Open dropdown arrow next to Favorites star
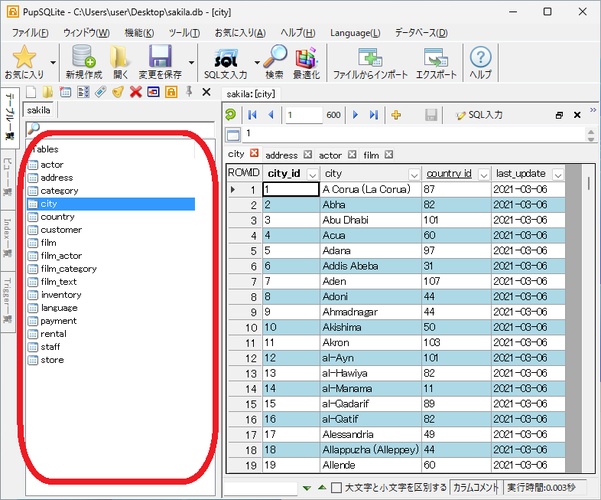Viewport: 601px width, 500px height. click(53, 62)
